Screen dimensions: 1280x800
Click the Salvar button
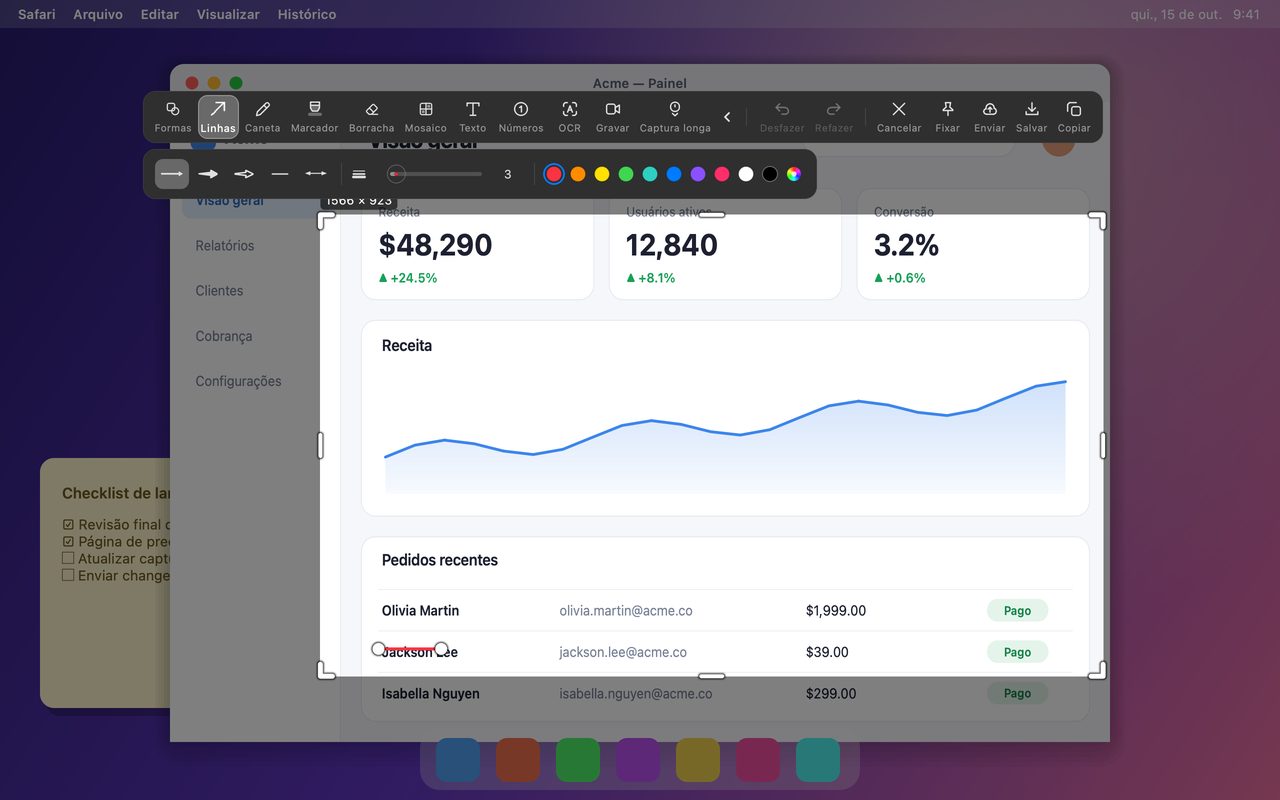click(x=1031, y=117)
